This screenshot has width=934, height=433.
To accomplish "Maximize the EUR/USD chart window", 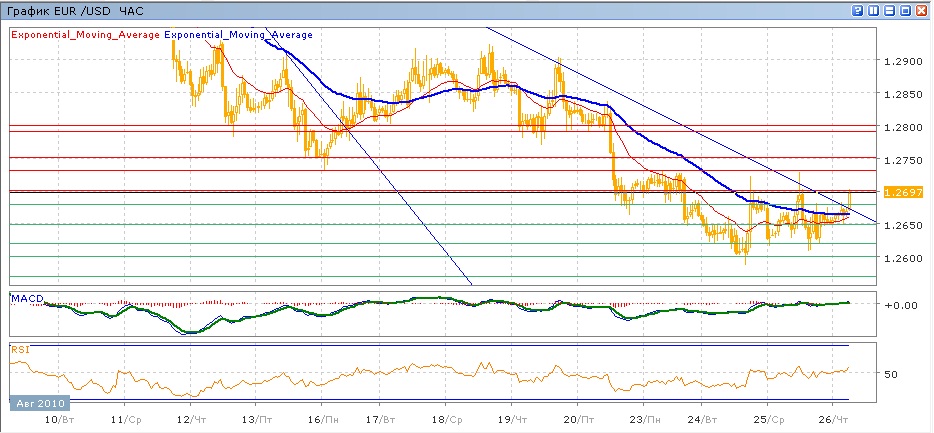I will 905,10.
